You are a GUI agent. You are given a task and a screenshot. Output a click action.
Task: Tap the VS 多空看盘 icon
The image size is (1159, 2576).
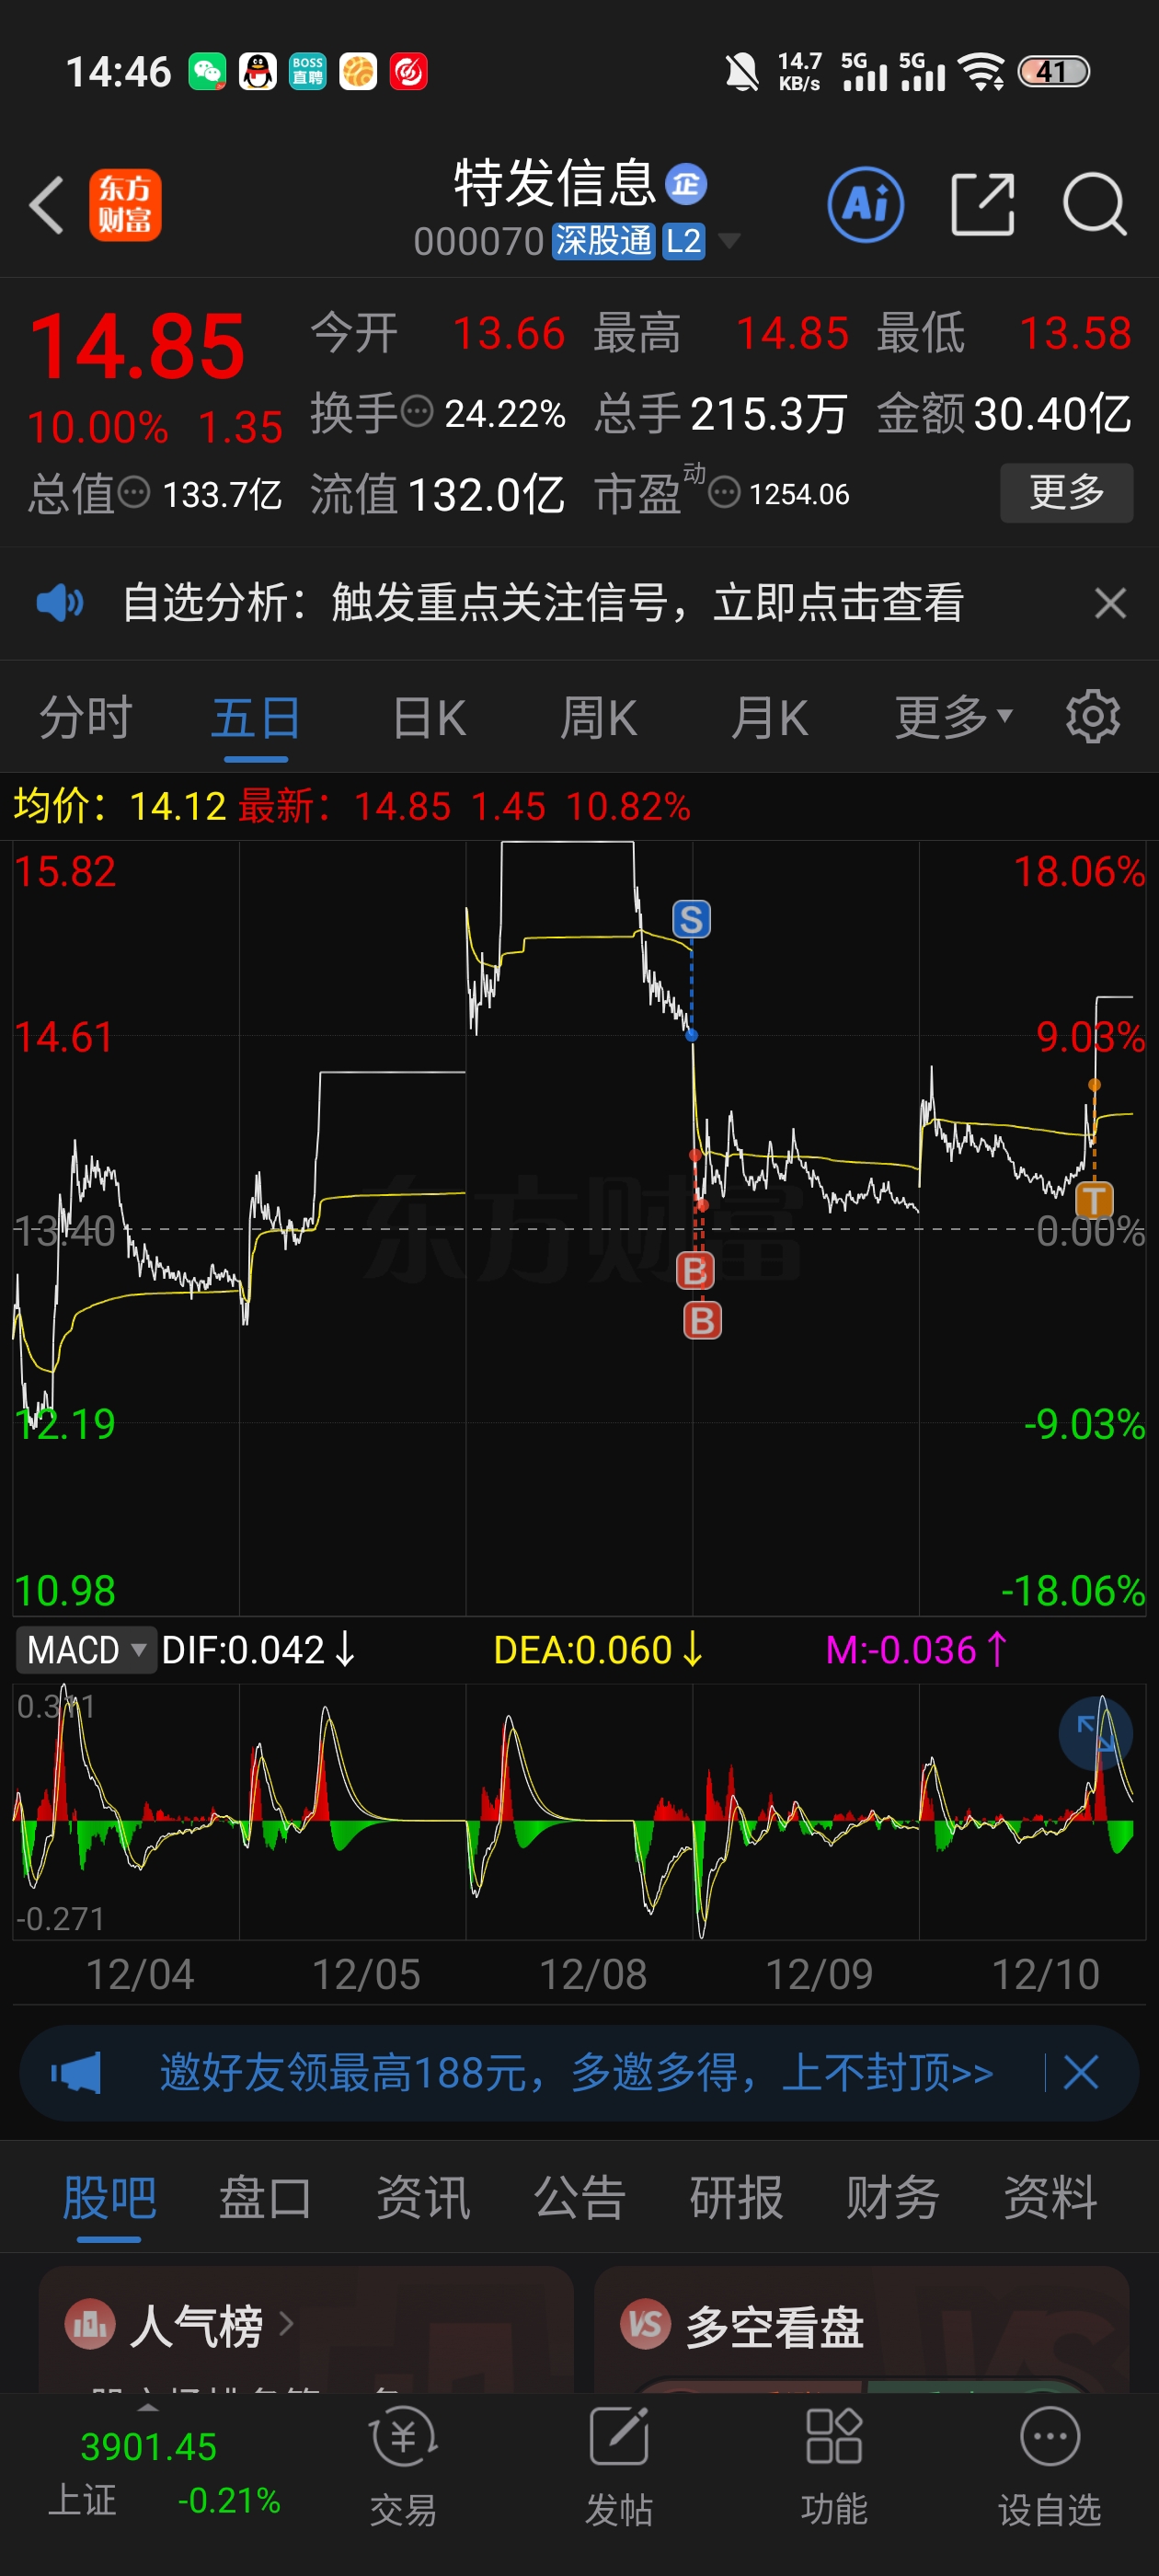coord(646,2325)
